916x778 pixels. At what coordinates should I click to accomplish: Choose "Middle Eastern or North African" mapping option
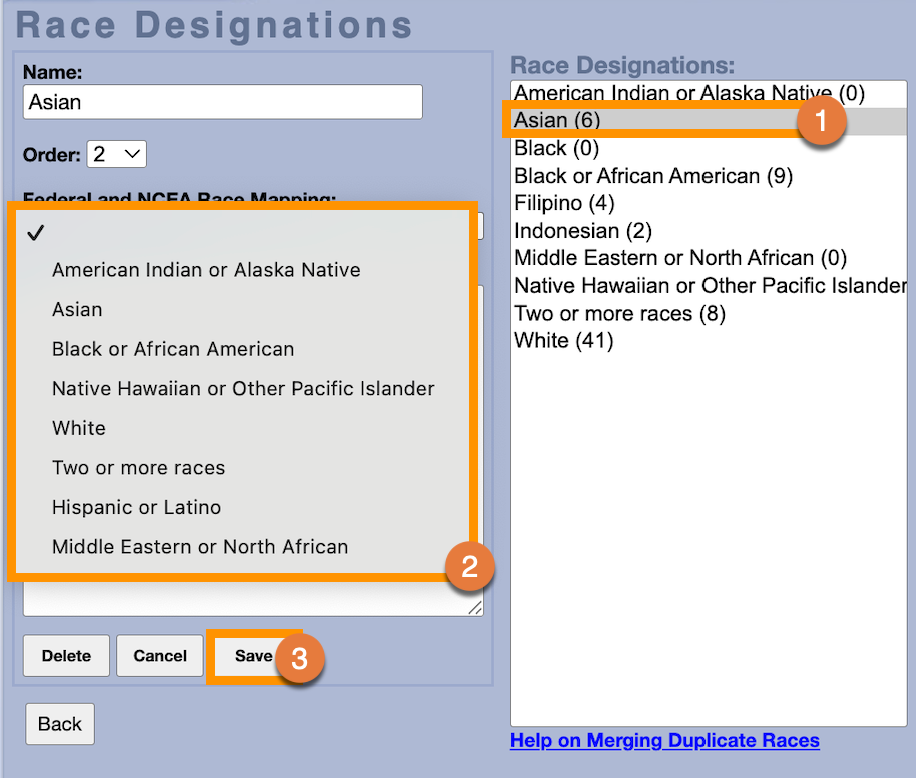(200, 547)
